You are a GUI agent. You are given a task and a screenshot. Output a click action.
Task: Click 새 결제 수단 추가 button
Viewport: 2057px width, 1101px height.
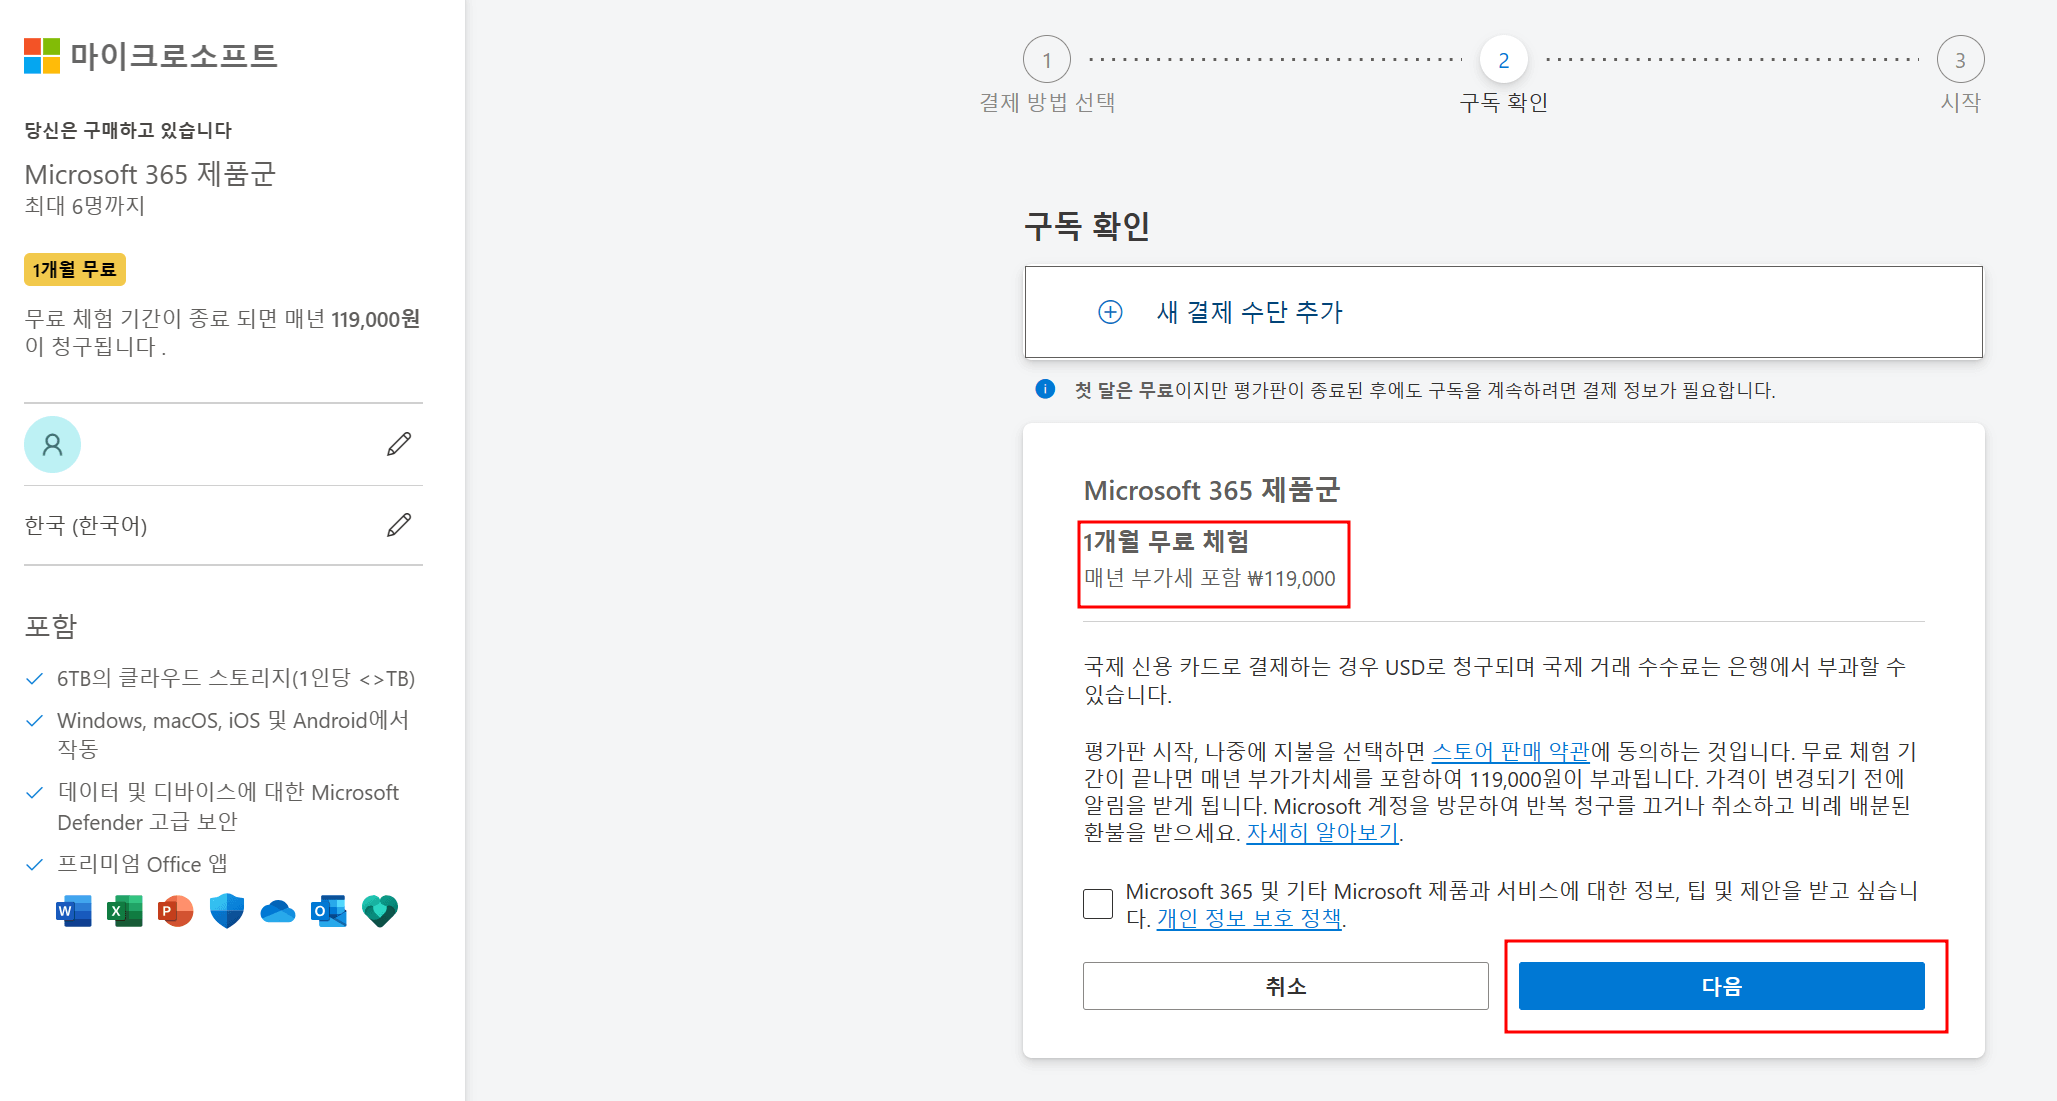pos(1504,312)
